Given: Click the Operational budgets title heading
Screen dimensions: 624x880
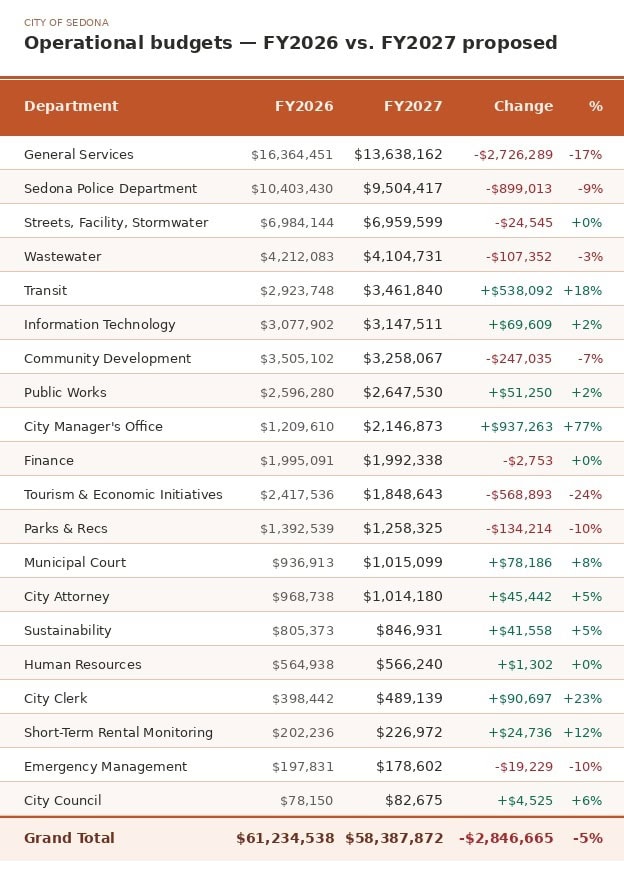Looking at the screenshot, I should point(291,43).
